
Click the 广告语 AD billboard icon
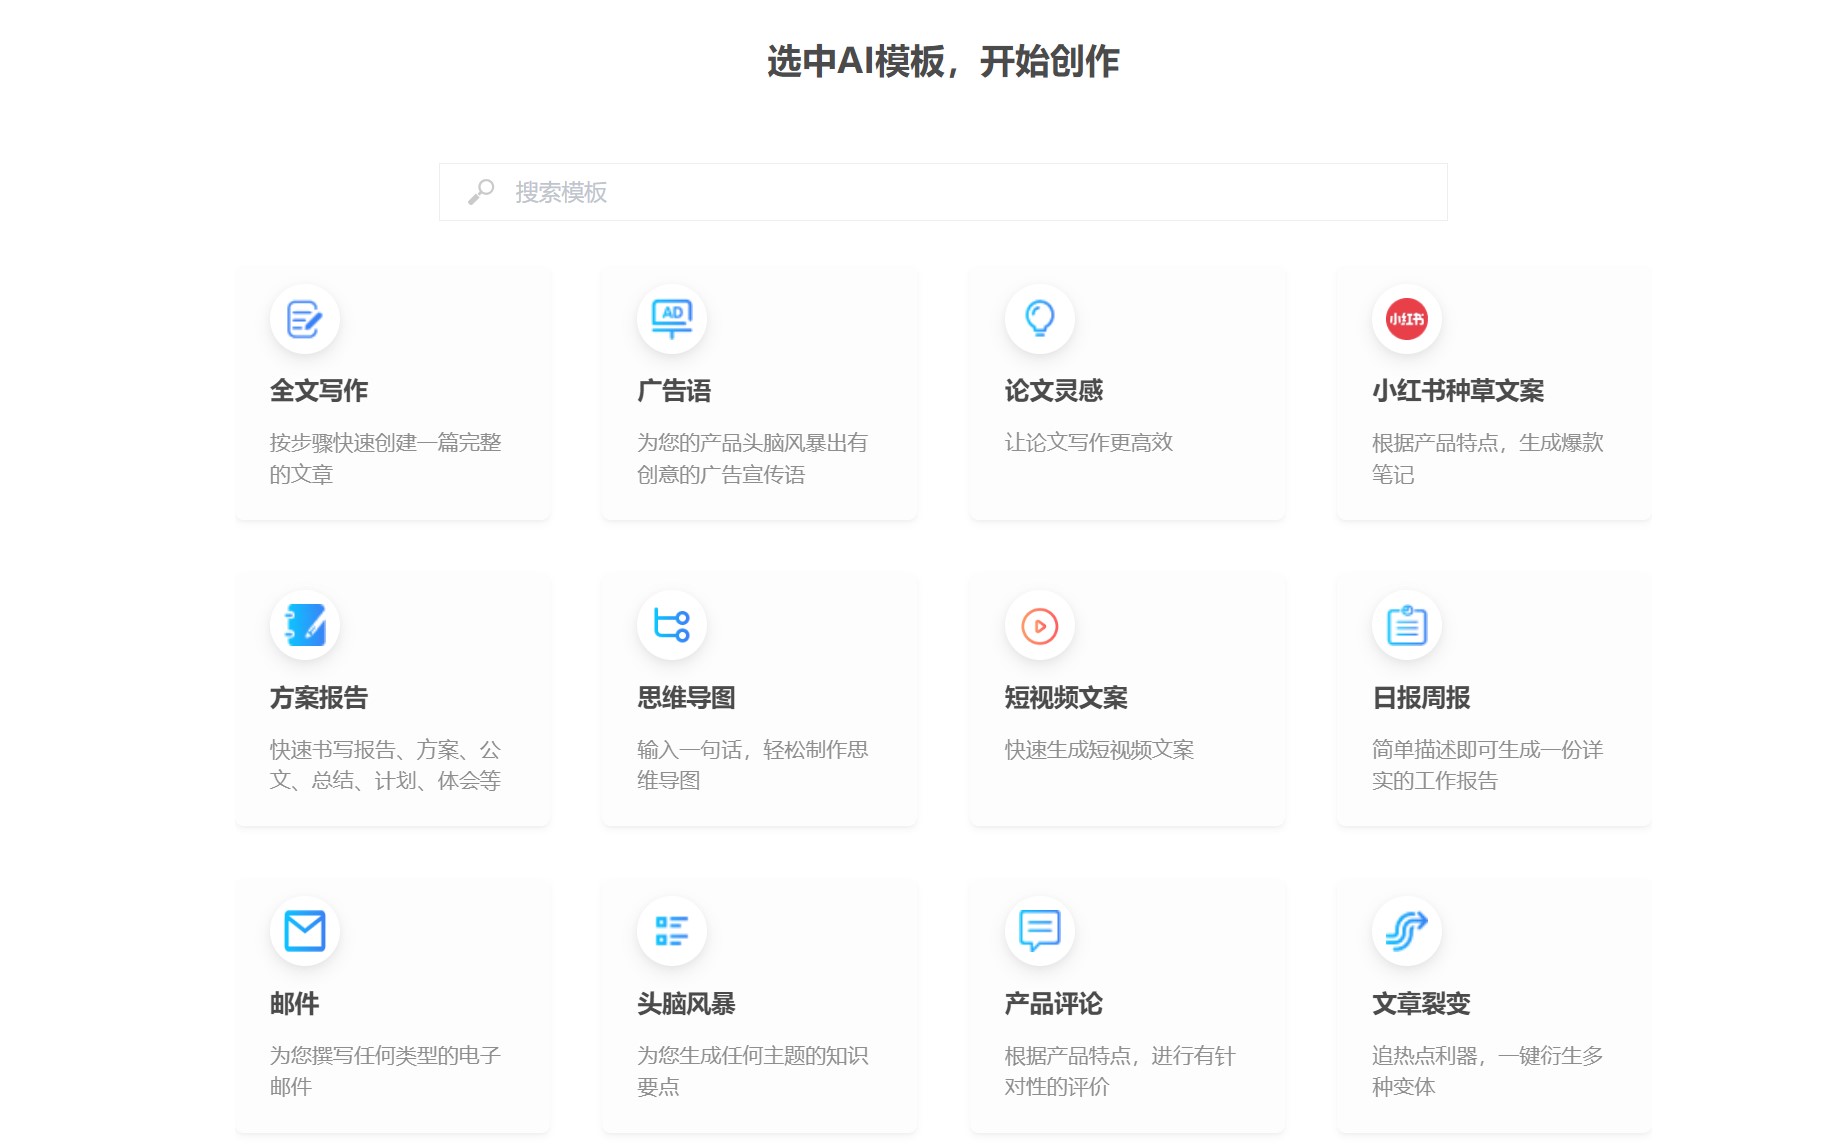tap(671, 318)
